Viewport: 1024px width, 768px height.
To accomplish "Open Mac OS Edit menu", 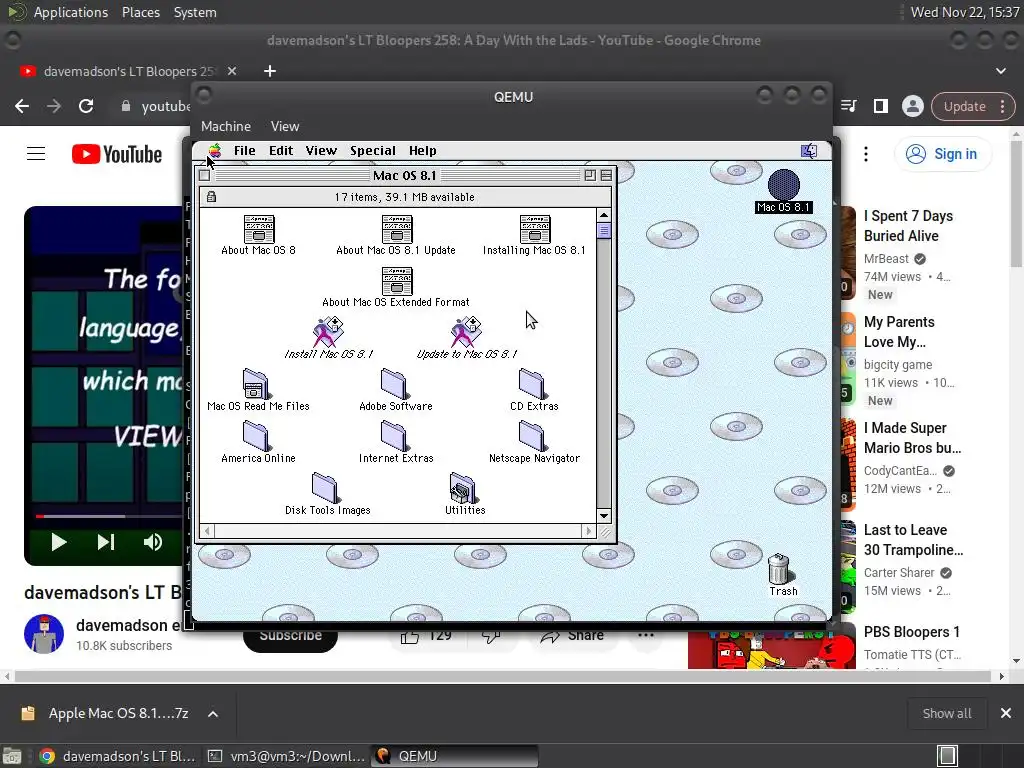I will 281,151.
